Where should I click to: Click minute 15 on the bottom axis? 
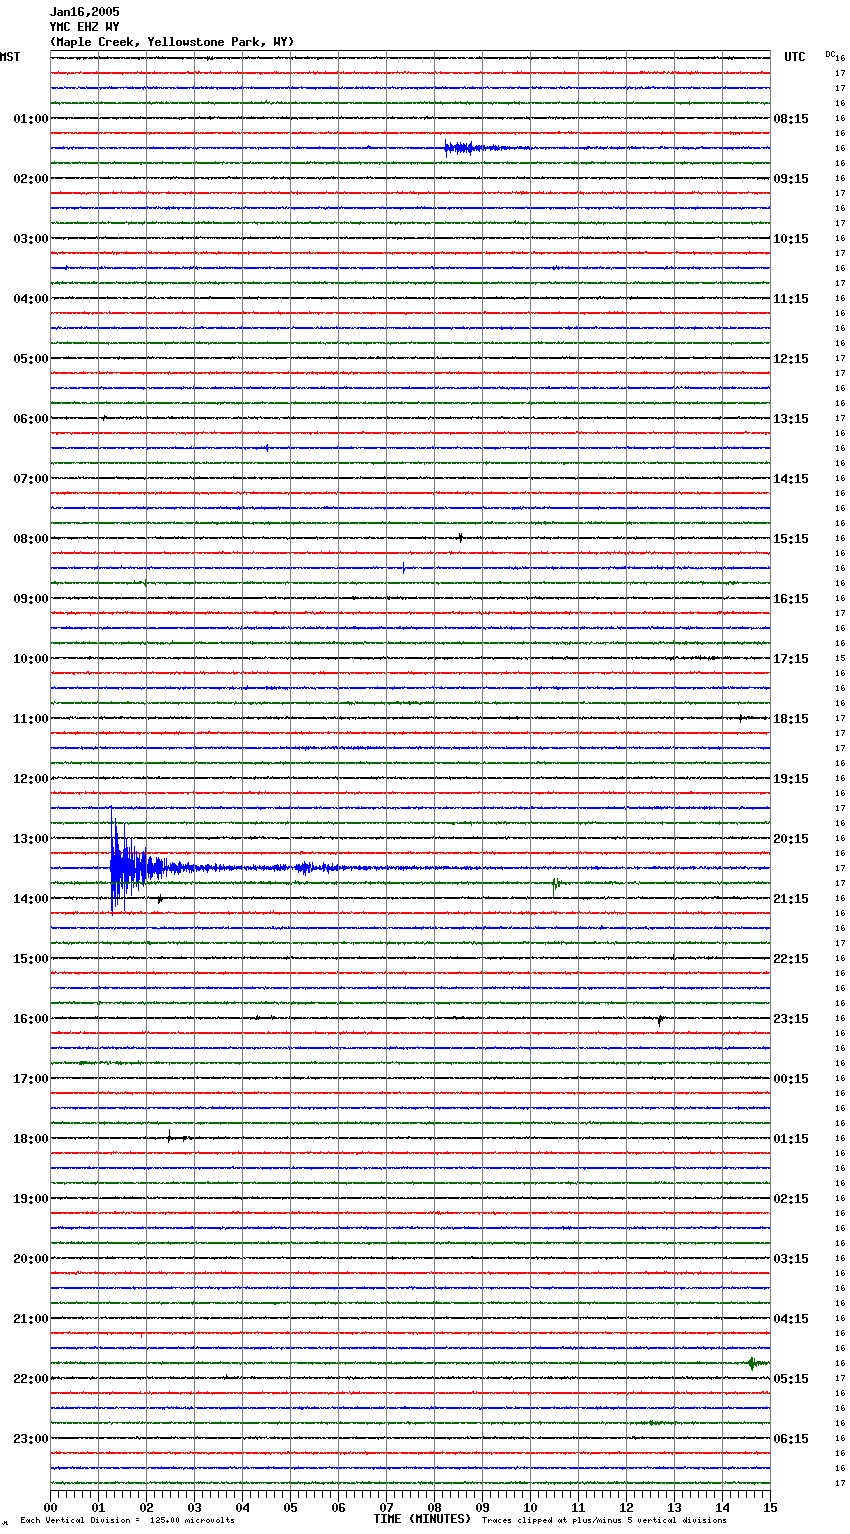(770, 1507)
